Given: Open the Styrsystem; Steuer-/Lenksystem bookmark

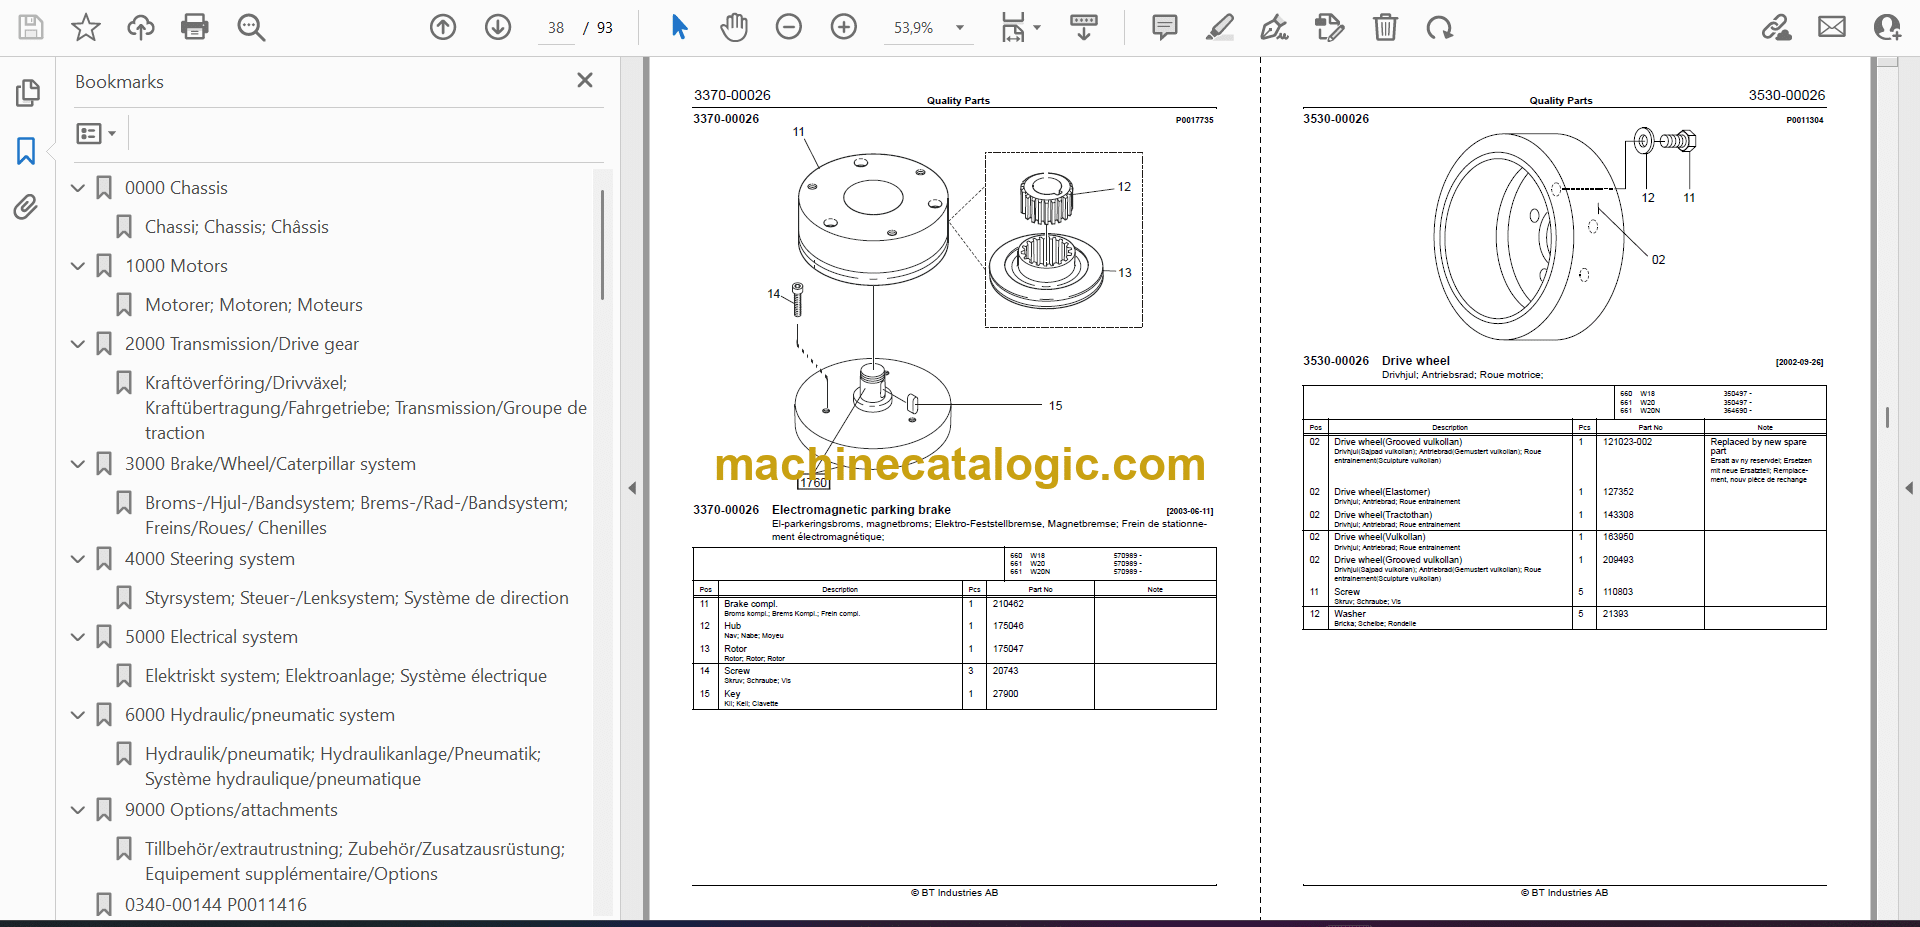Looking at the screenshot, I should click(x=357, y=598).
